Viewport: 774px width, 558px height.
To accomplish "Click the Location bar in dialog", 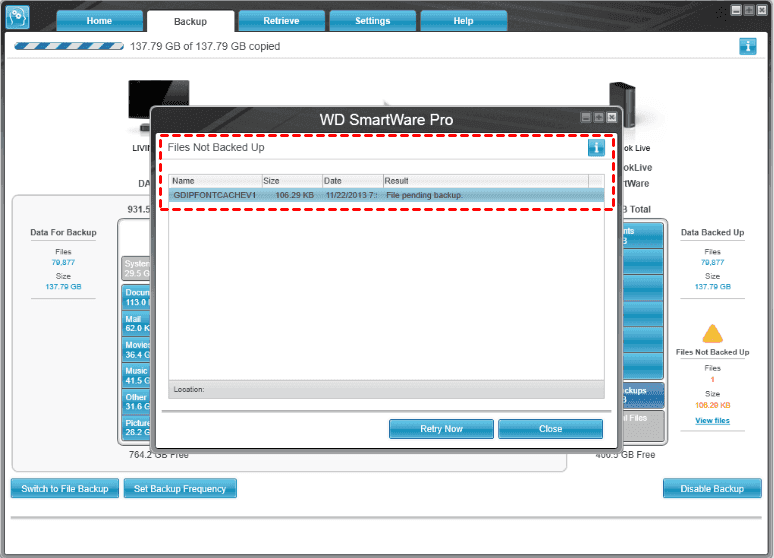I will (x=386, y=390).
